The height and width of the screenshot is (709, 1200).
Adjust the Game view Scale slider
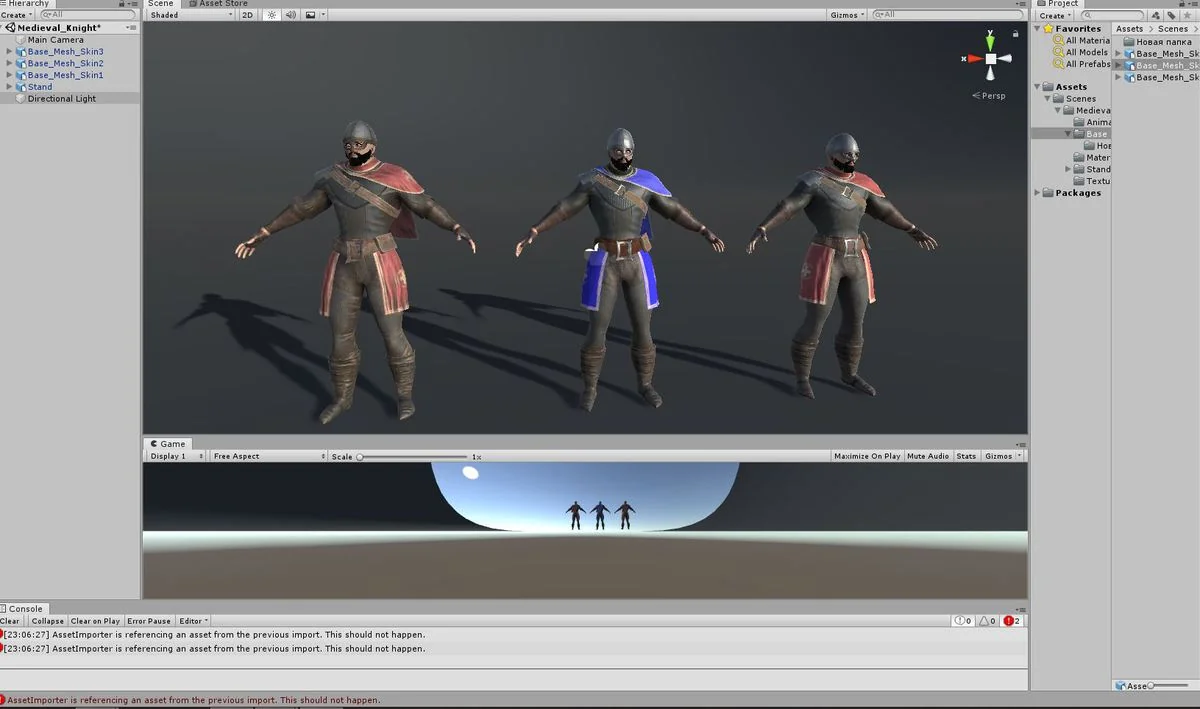360,457
